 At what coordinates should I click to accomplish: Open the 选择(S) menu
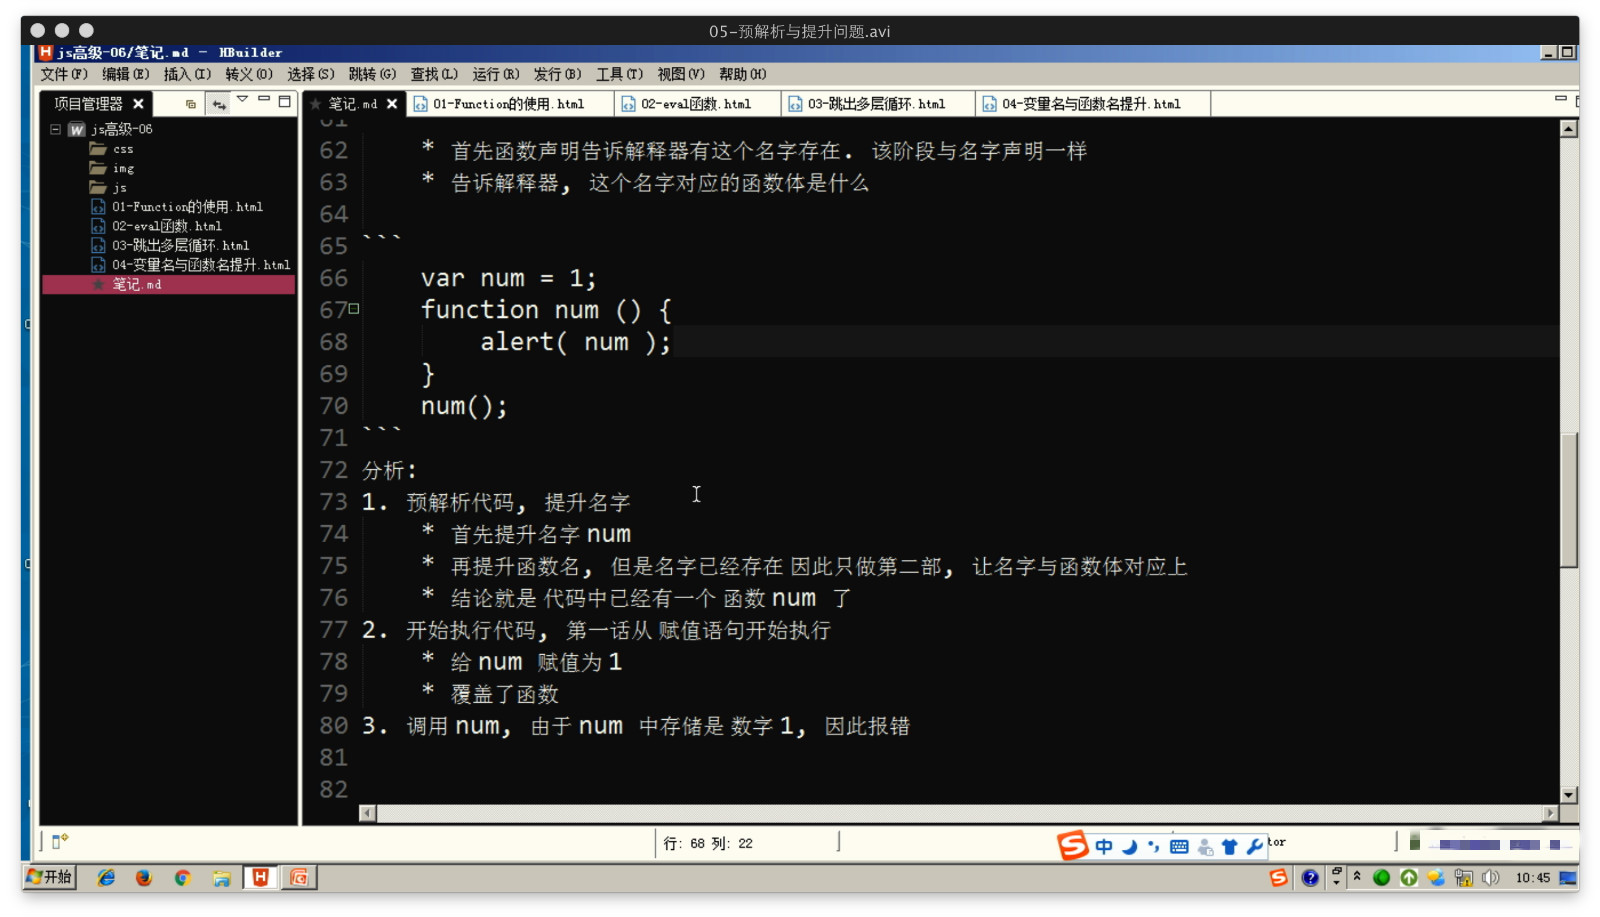[x=311, y=74]
